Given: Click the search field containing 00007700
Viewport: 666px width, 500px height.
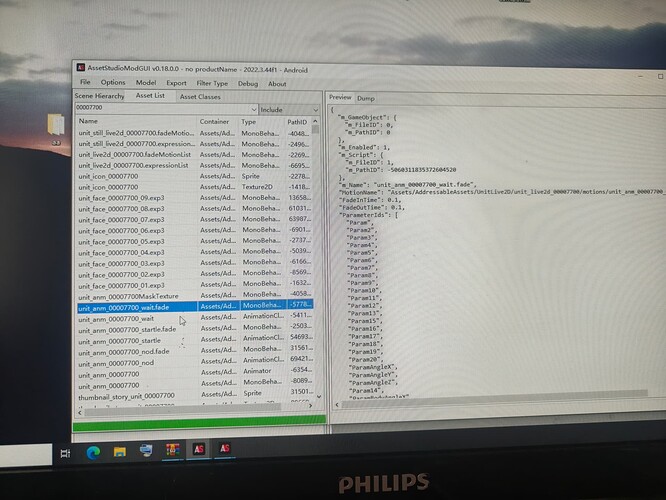Looking at the screenshot, I should [x=162, y=108].
